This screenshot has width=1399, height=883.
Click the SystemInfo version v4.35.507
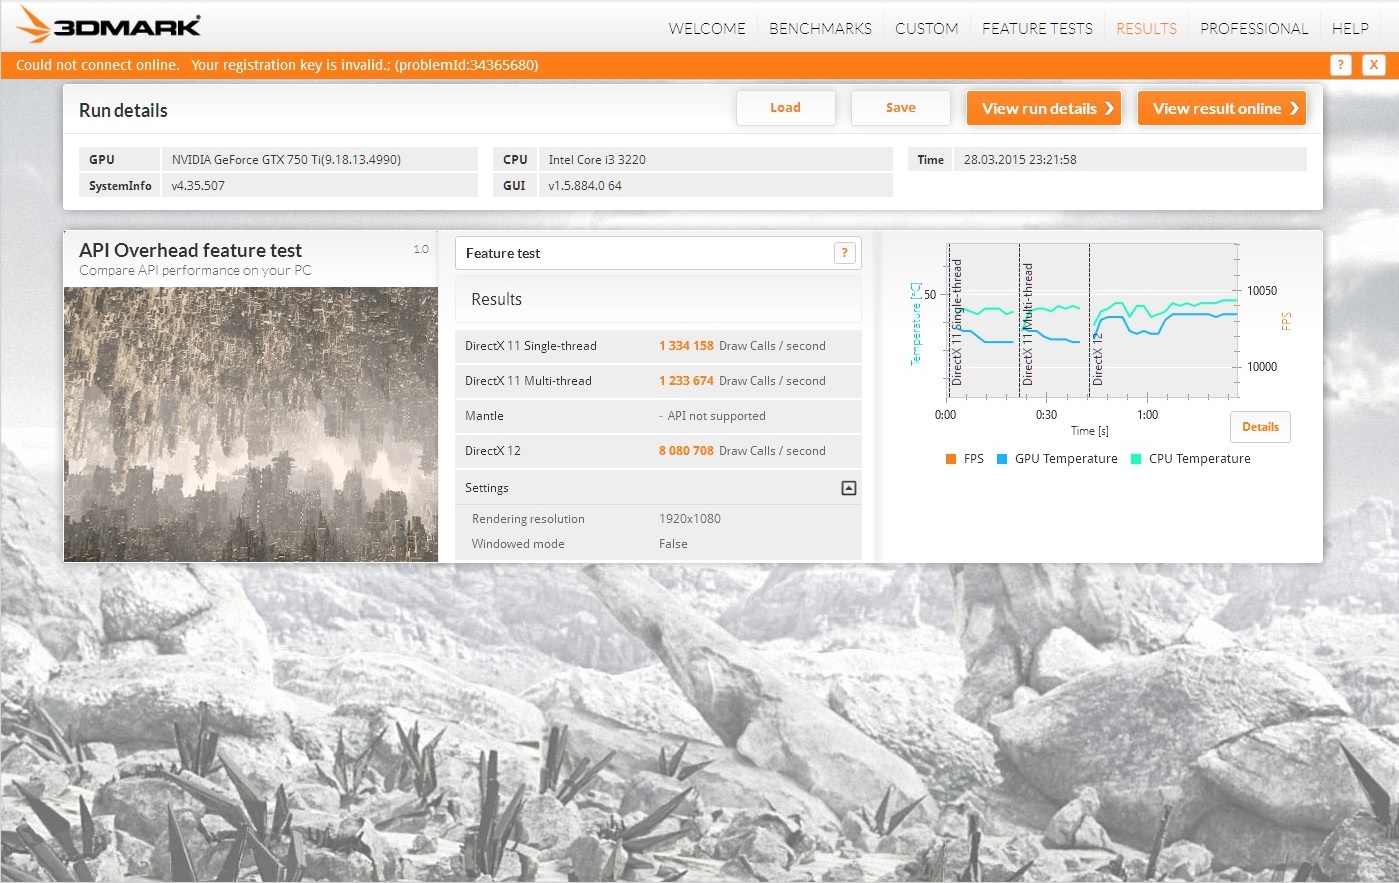(x=198, y=186)
